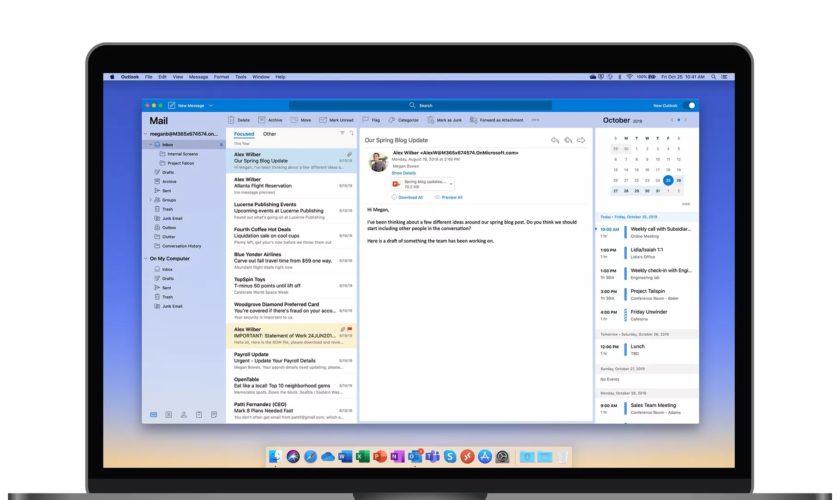840x500 pixels.
Task: Click the Reply All arrows icon
Action: point(568,140)
